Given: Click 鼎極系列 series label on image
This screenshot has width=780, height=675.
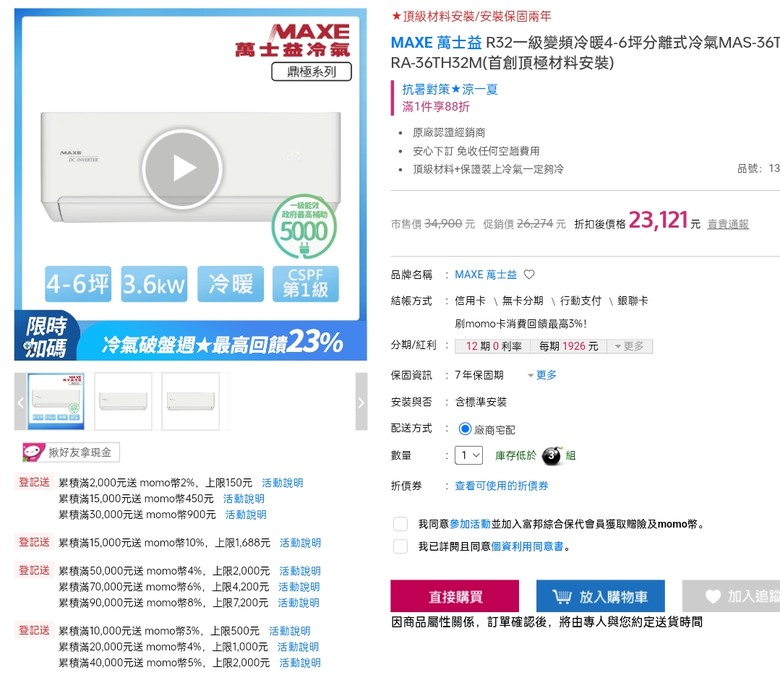Looking at the screenshot, I should pyautogui.click(x=311, y=72).
